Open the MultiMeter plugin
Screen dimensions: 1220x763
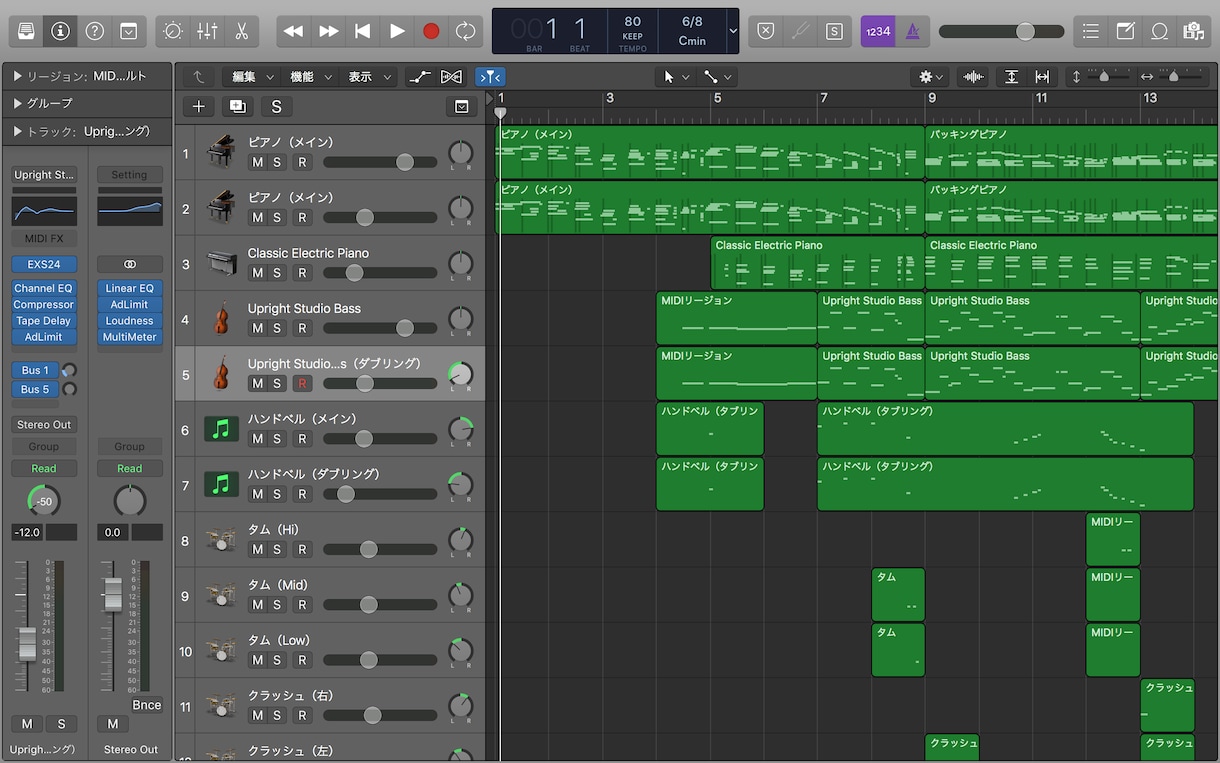coord(129,337)
